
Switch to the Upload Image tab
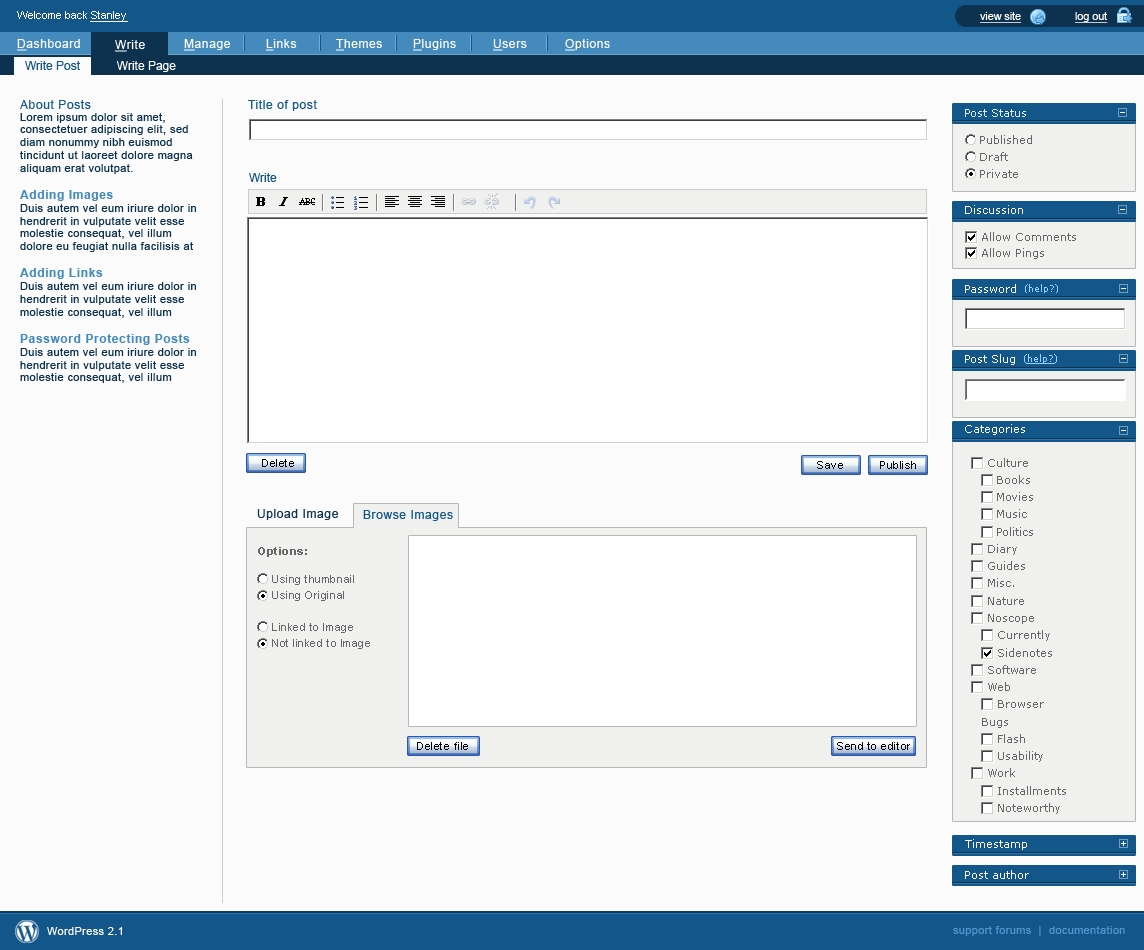click(x=298, y=514)
